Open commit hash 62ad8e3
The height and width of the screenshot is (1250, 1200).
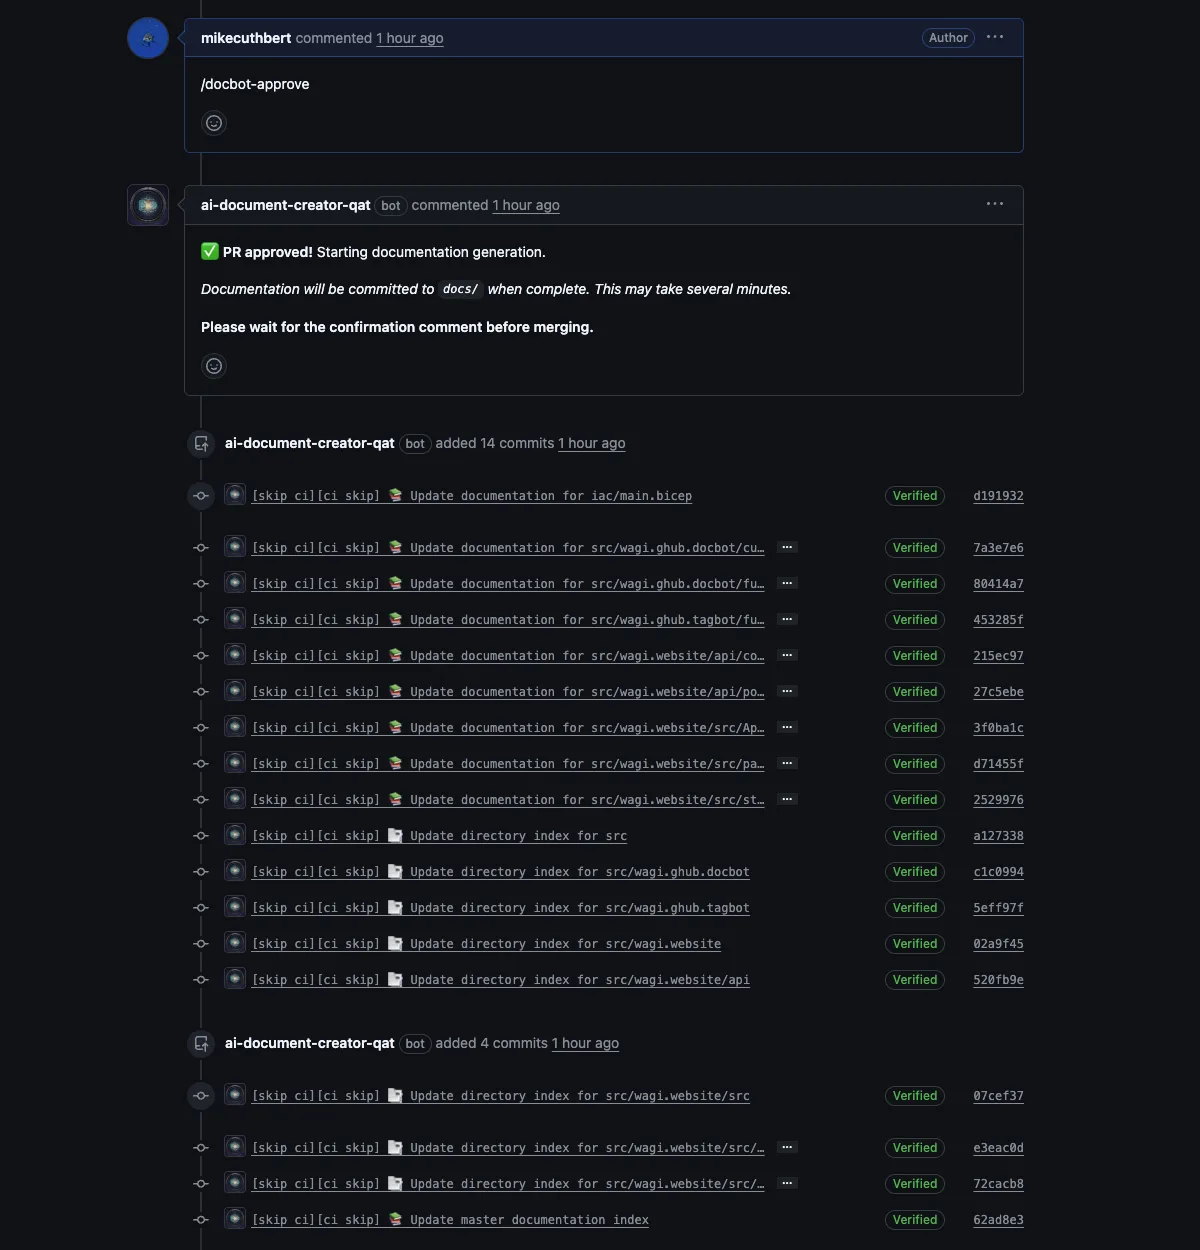998,1220
